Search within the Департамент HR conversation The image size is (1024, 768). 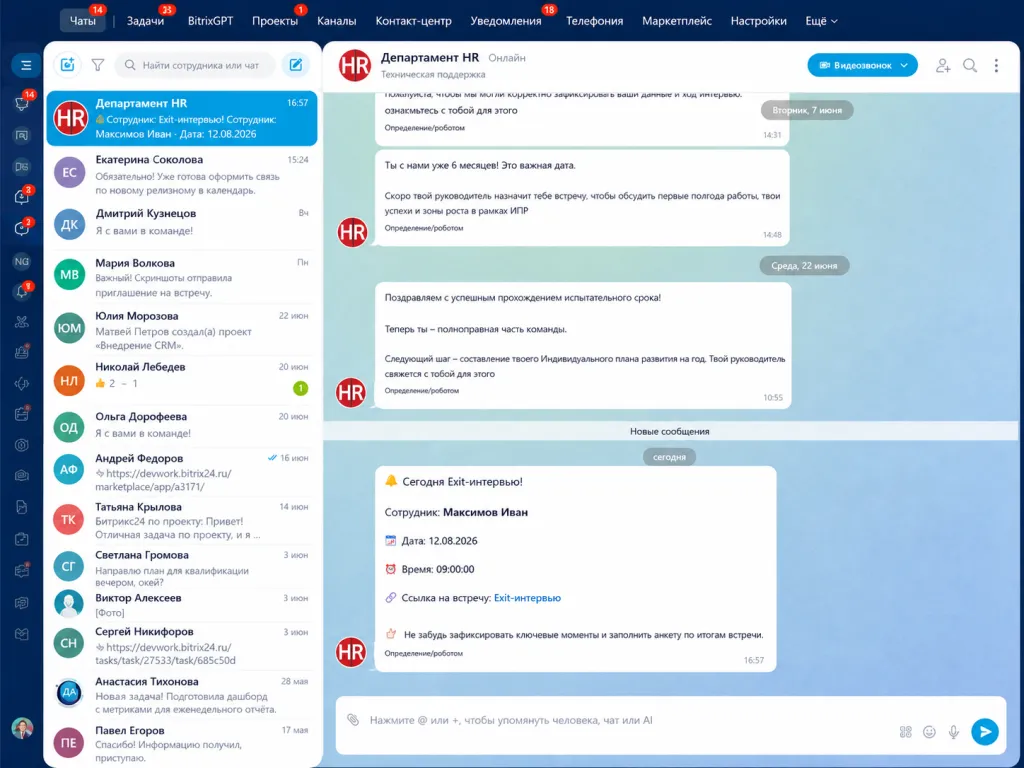point(970,65)
